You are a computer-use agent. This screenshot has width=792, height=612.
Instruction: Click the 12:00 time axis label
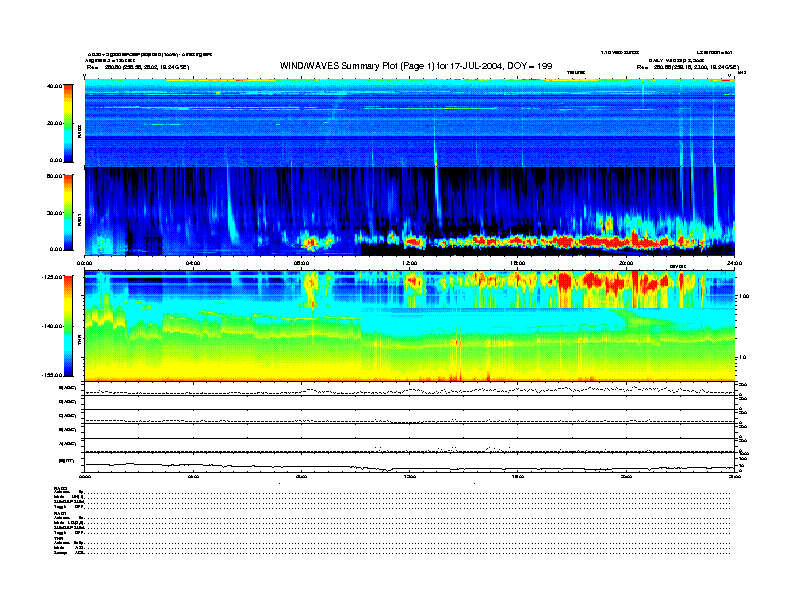coord(410,263)
